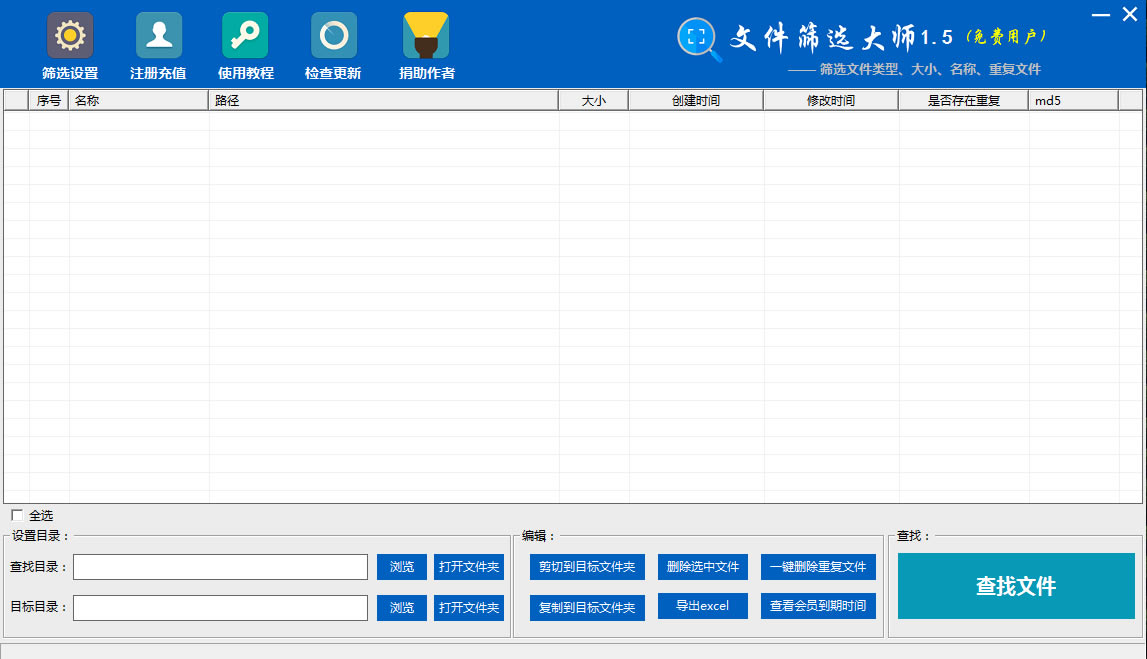Image resolution: width=1147 pixels, height=659 pixels.
Task: Sort by the 大小 column header
Action: point(594,100)
